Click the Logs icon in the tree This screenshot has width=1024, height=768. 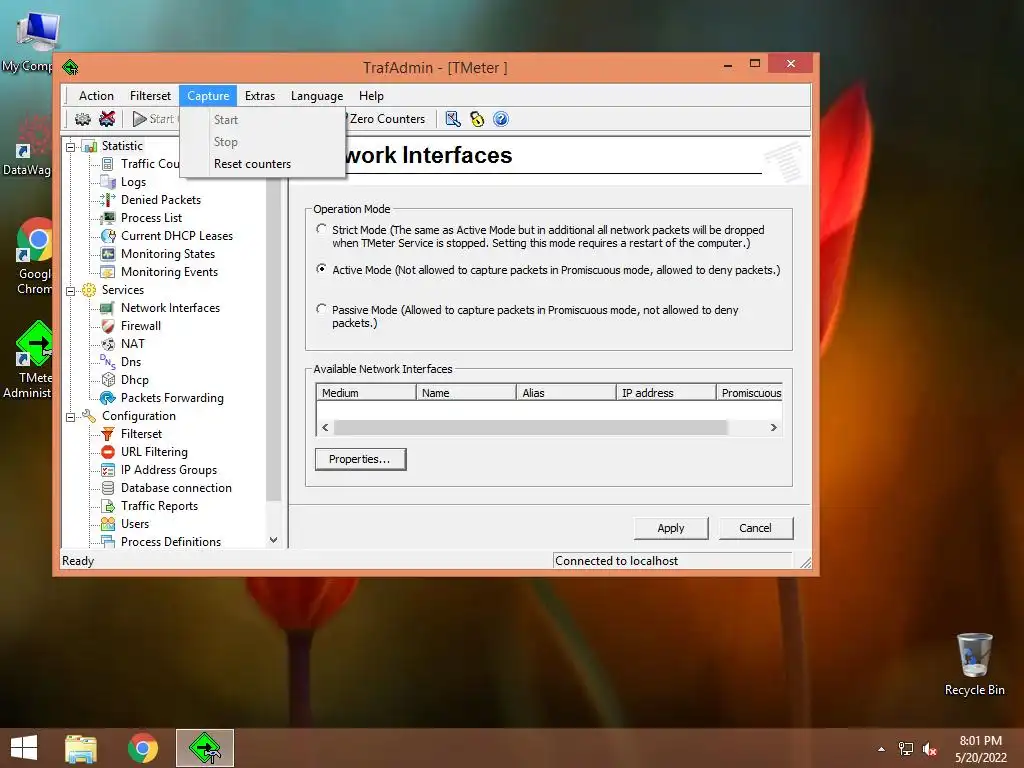tap(108, 182)
